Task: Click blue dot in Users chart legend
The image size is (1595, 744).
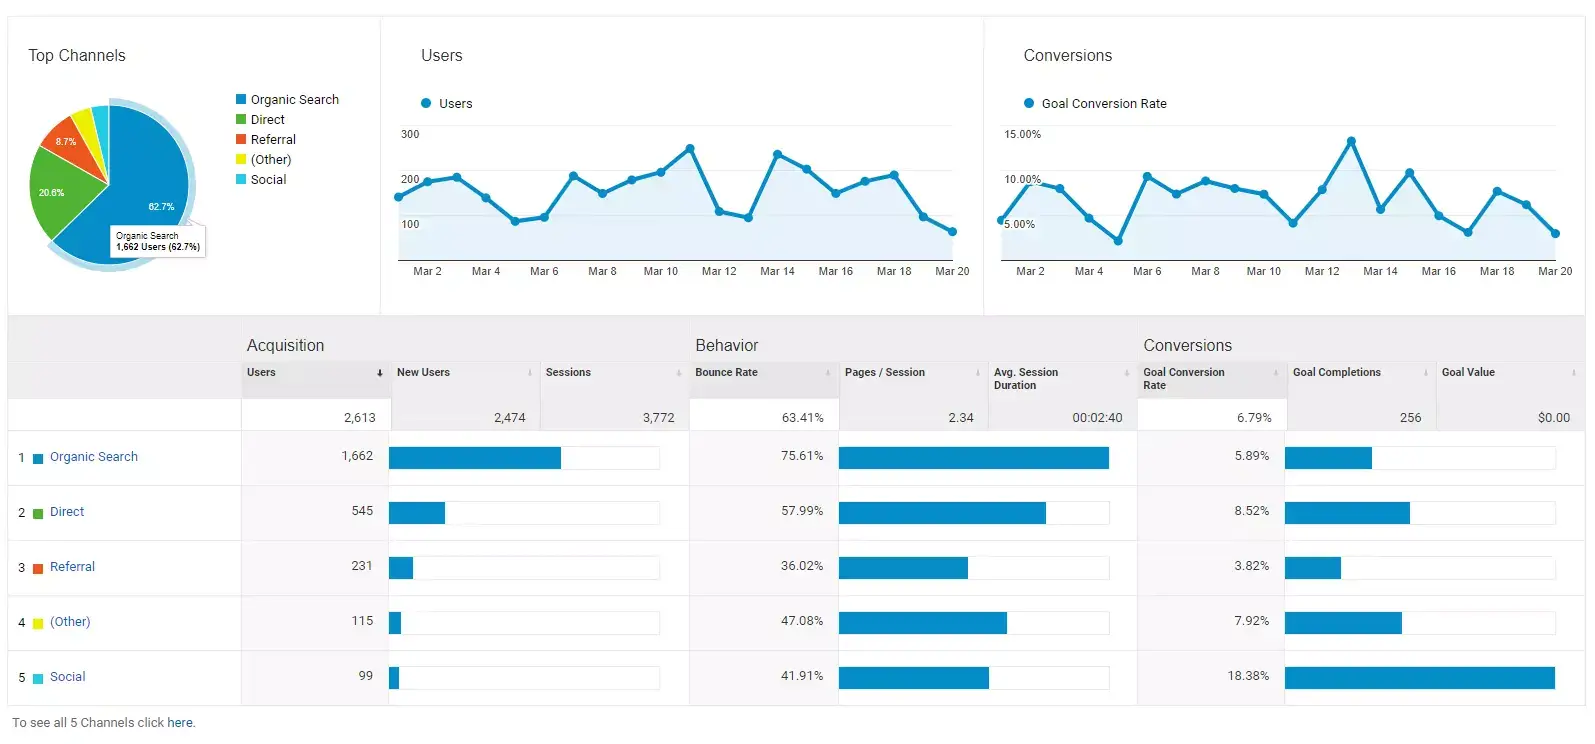Action: pyautogui.click(x=426, y=103)
